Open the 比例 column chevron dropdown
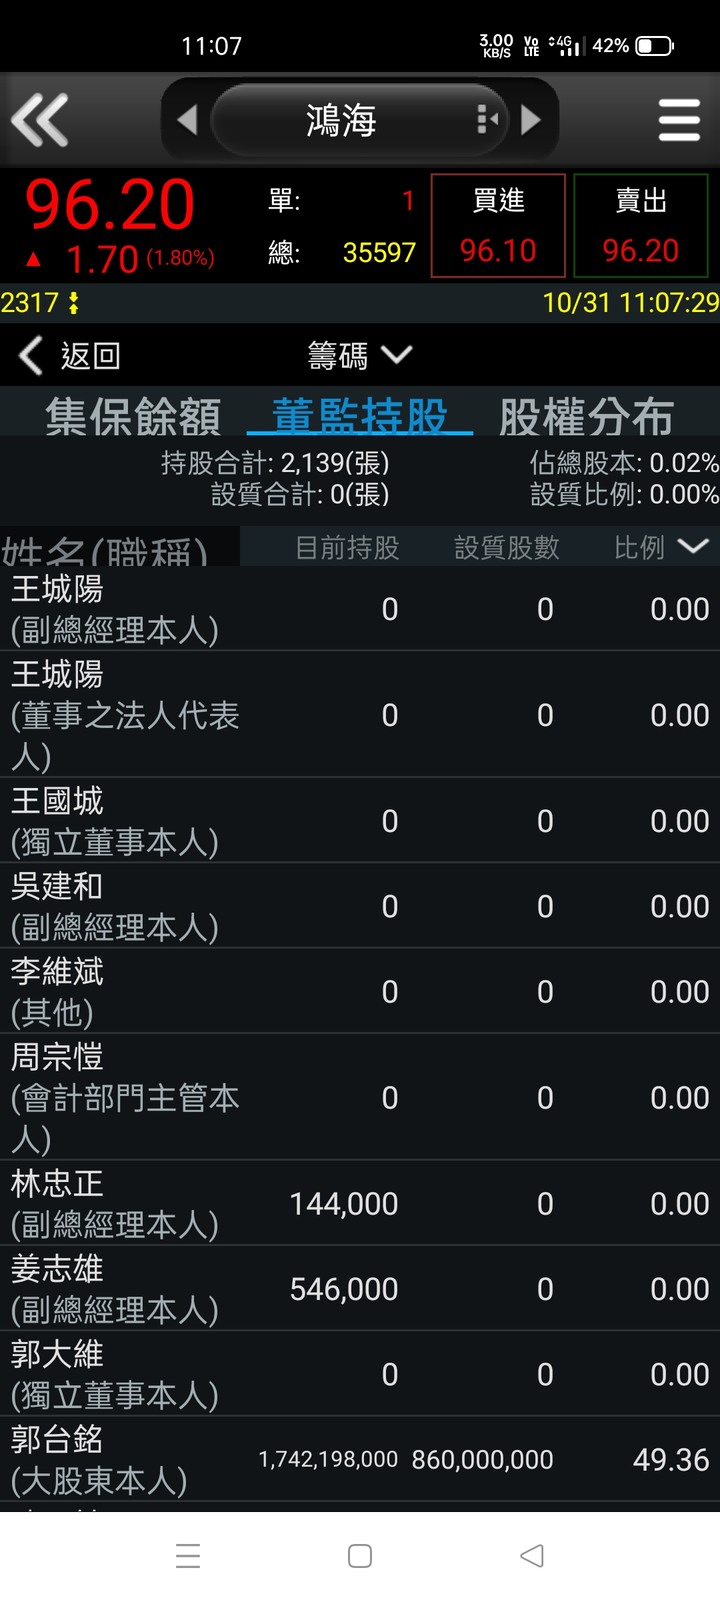 pyautogui.click(x=693, y=546)
